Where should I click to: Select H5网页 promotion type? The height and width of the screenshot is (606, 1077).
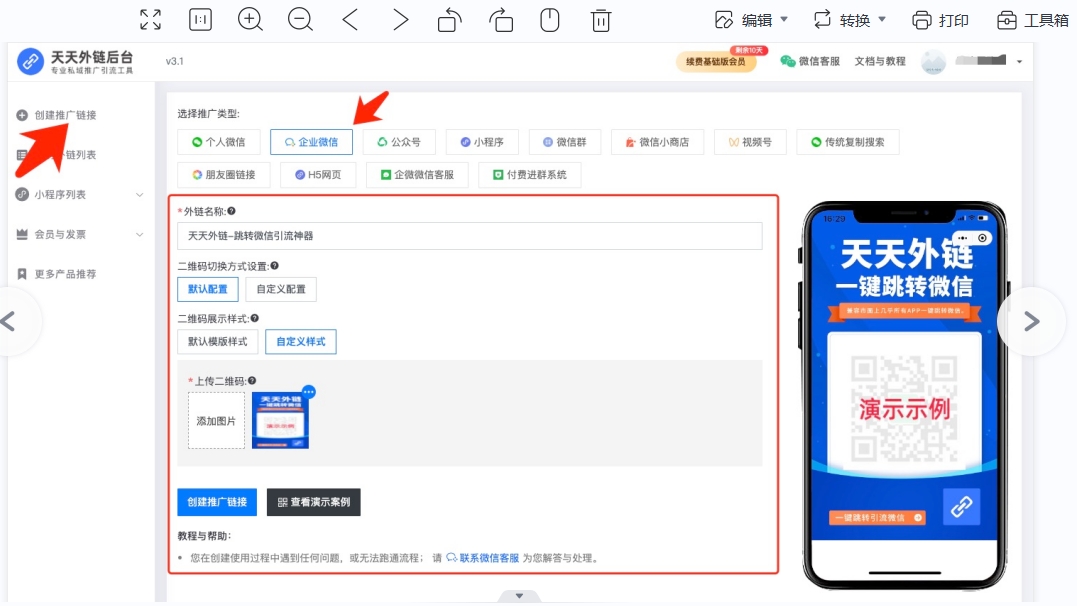(318, 175)
